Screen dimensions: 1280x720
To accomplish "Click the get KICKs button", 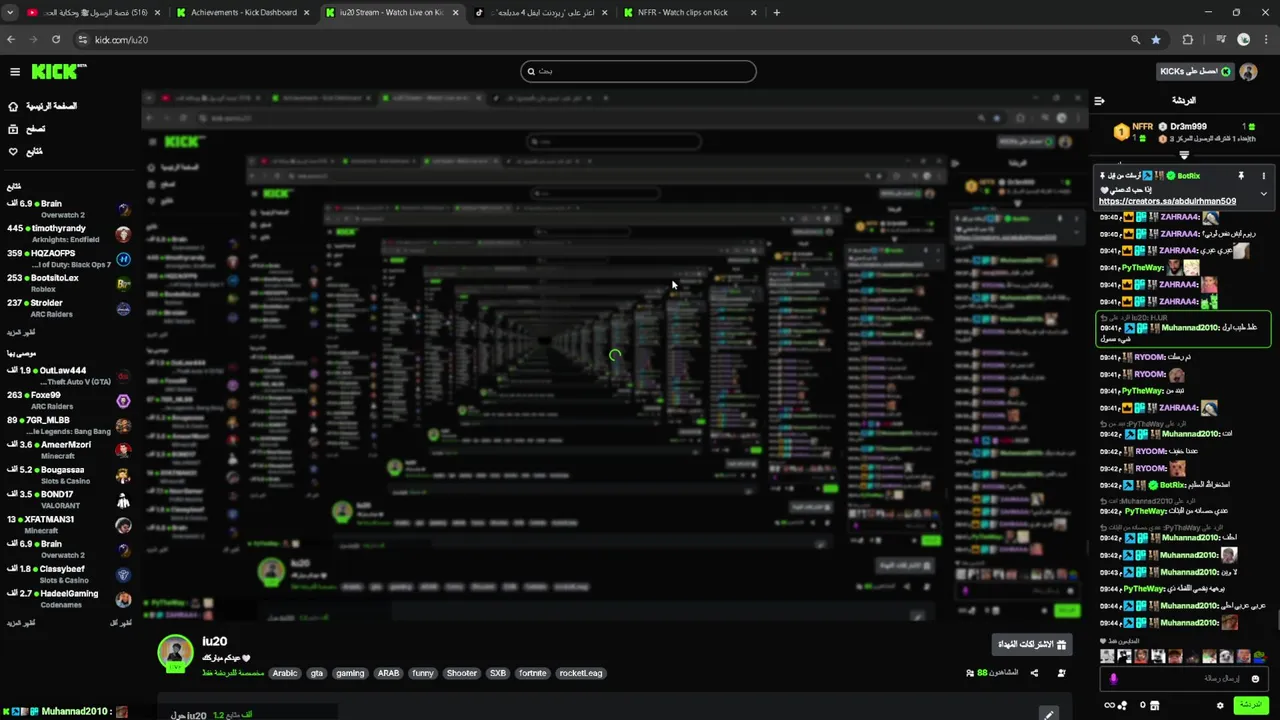I will 1195,71.
